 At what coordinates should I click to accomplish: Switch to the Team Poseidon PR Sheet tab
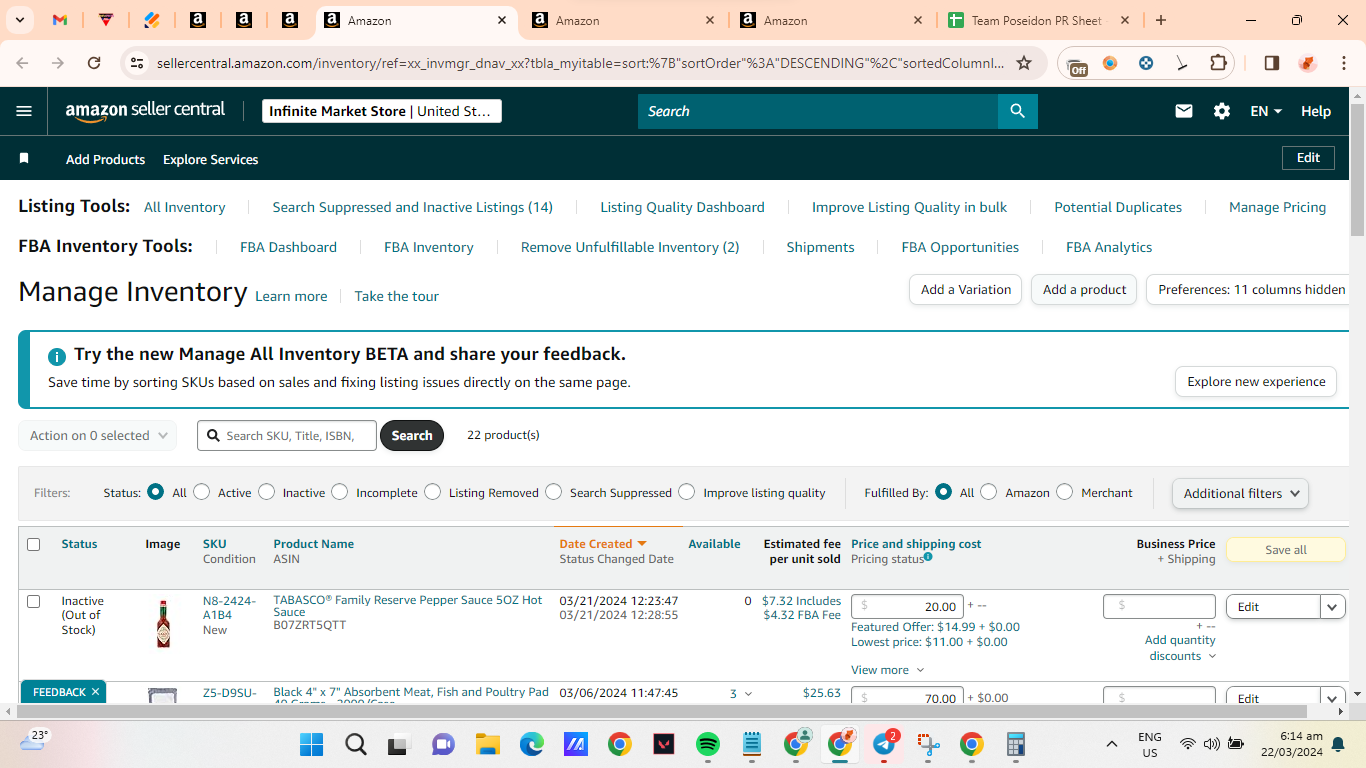(x=1039, y=20)
